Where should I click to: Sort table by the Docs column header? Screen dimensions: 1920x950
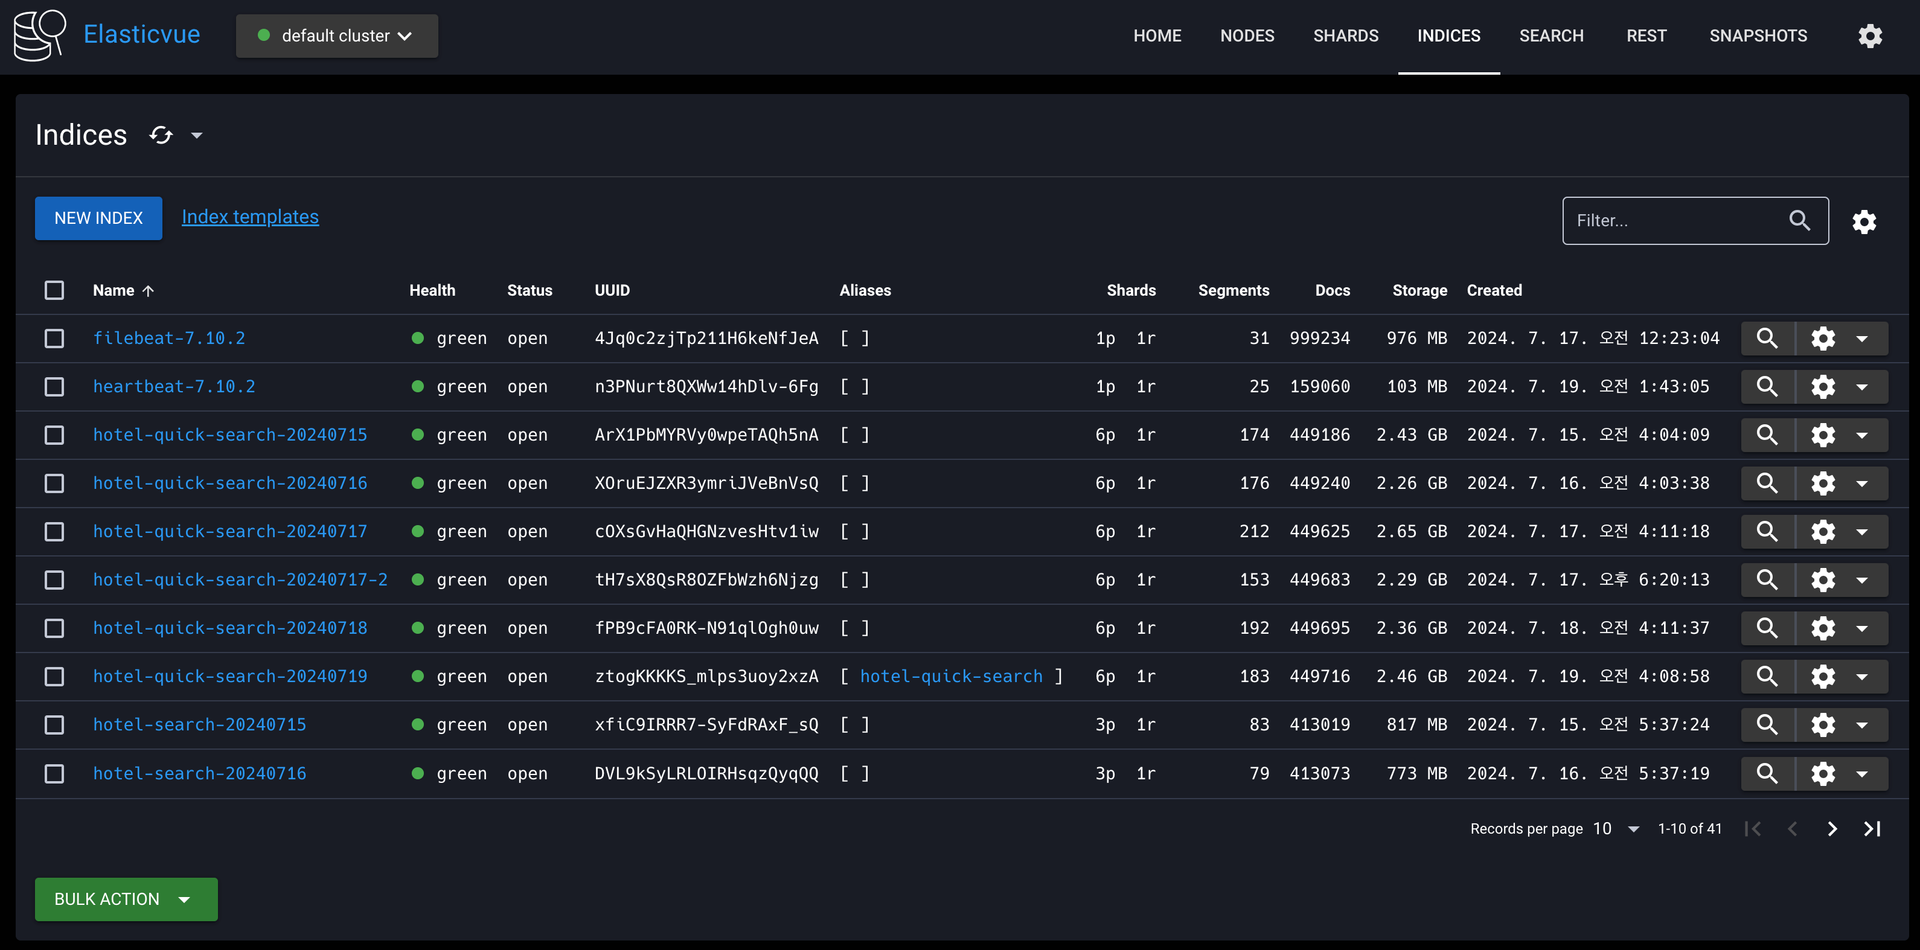pos(1332,290)
